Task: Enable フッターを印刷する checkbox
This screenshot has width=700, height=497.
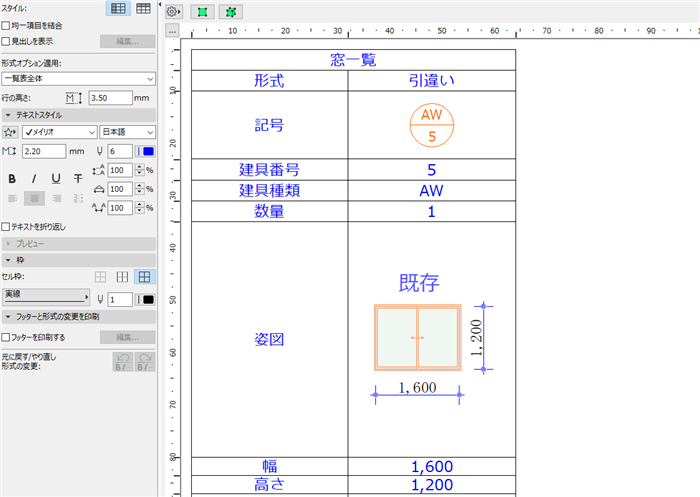Action: (x=6, y=337)
